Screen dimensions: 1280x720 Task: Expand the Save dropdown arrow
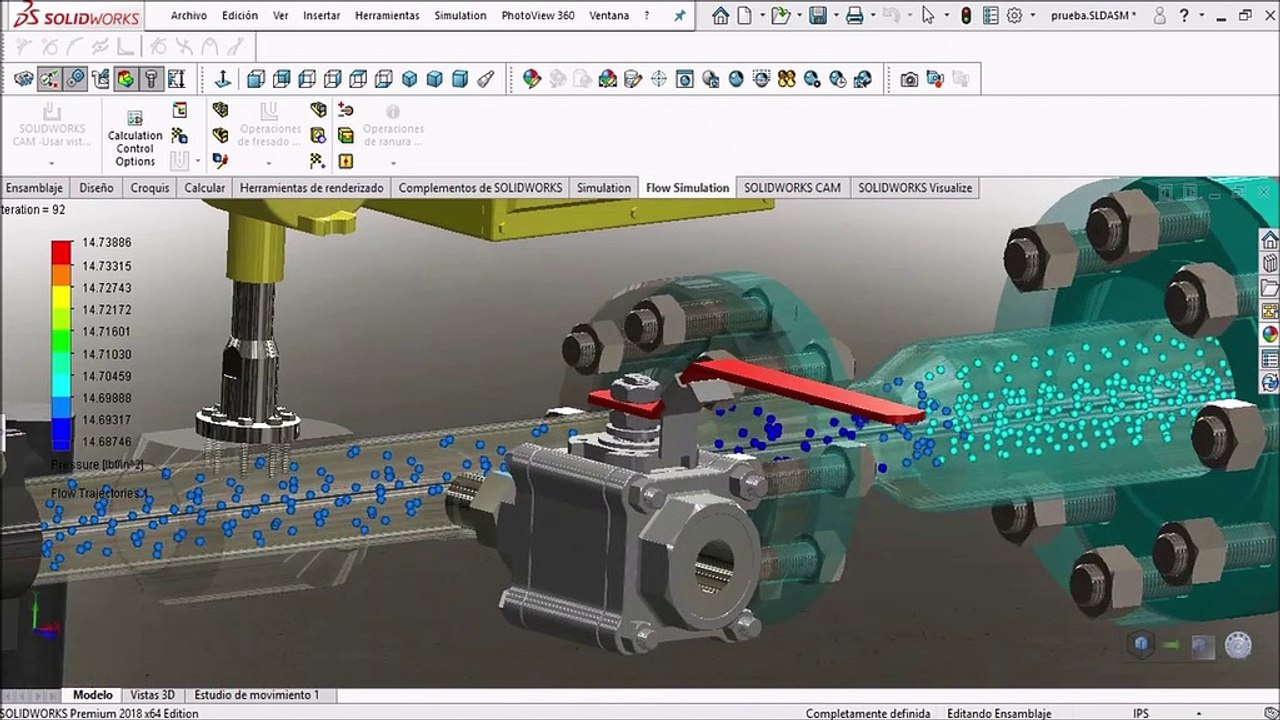pyautogui.click(x=835, y=16)
